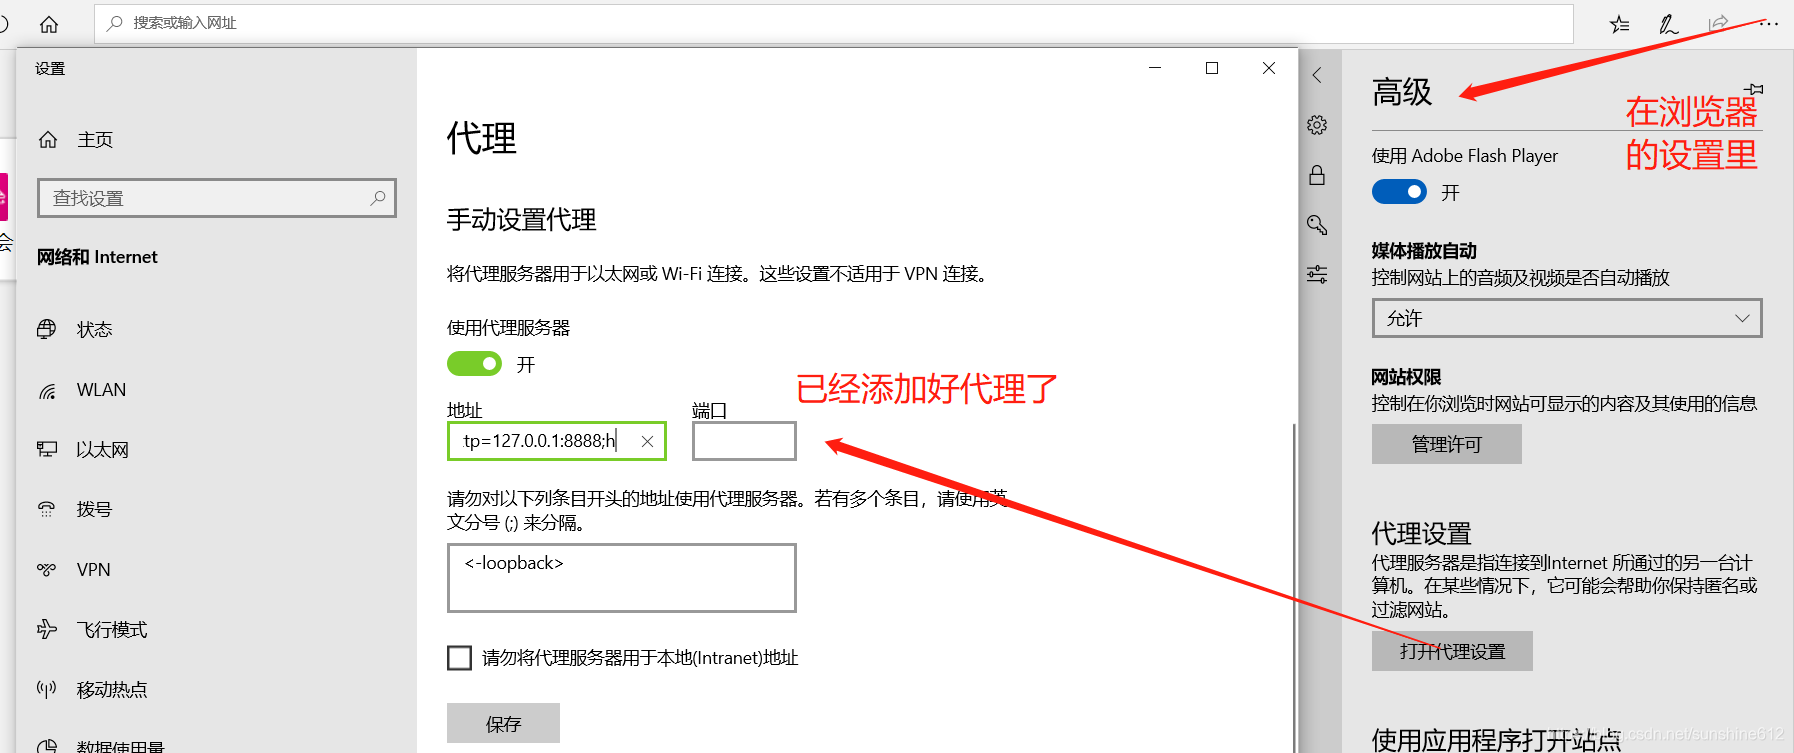Open the Ethernet (以太网) settings page

tap(83, 450)
